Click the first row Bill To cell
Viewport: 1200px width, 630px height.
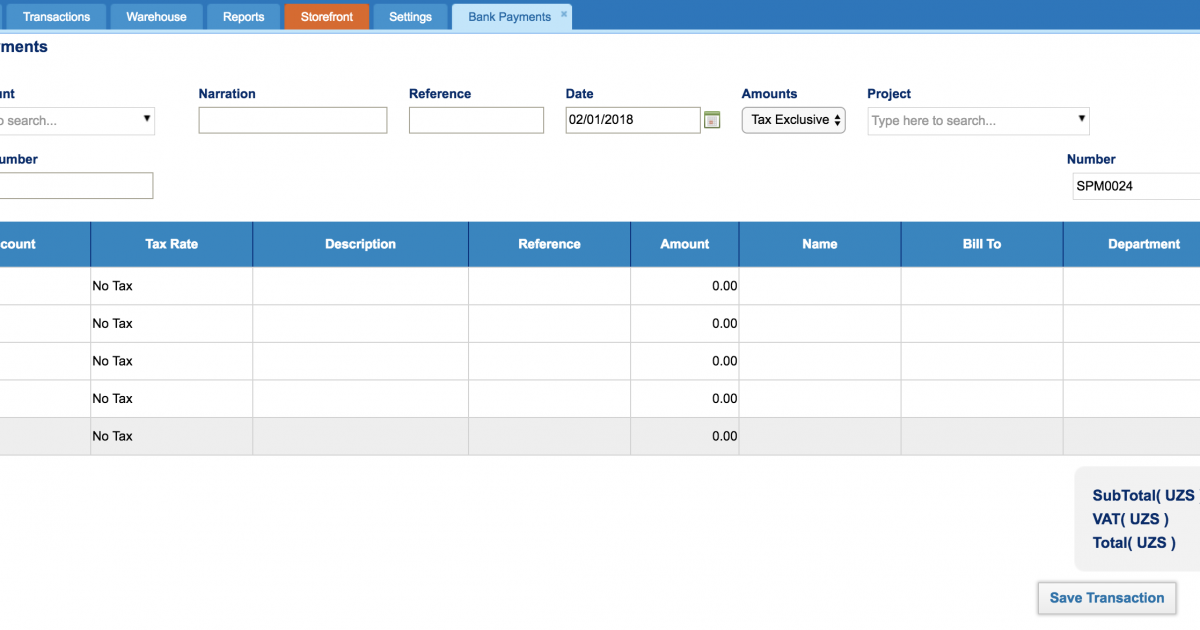click(982, 286)
